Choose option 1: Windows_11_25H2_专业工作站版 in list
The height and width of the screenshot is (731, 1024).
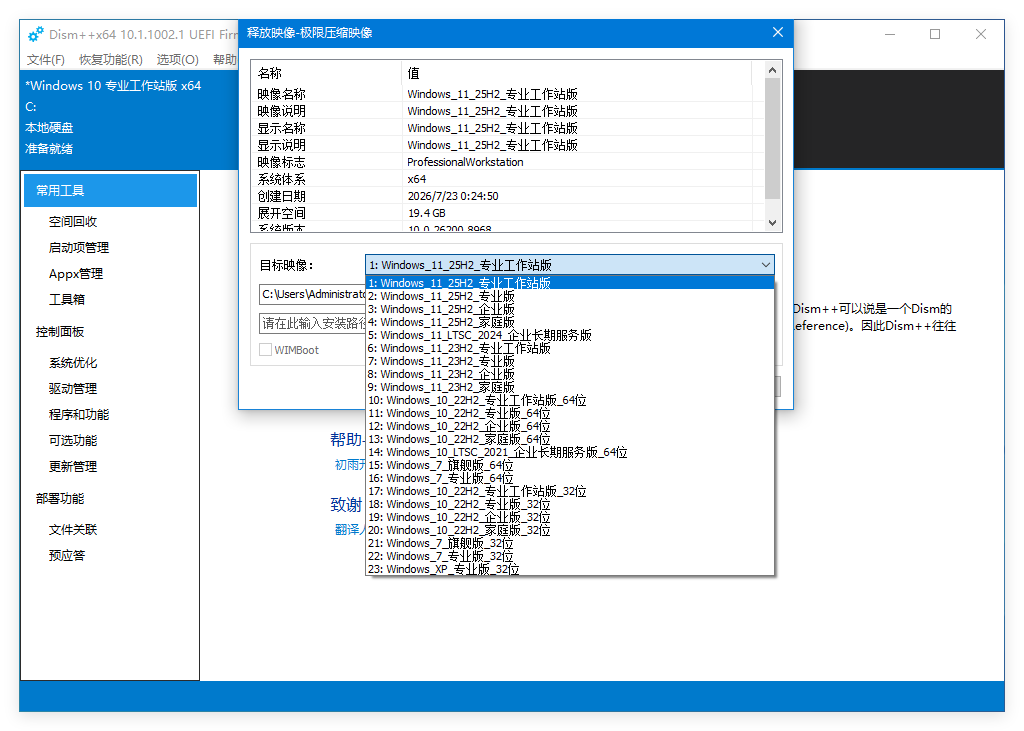click(570, 283)
